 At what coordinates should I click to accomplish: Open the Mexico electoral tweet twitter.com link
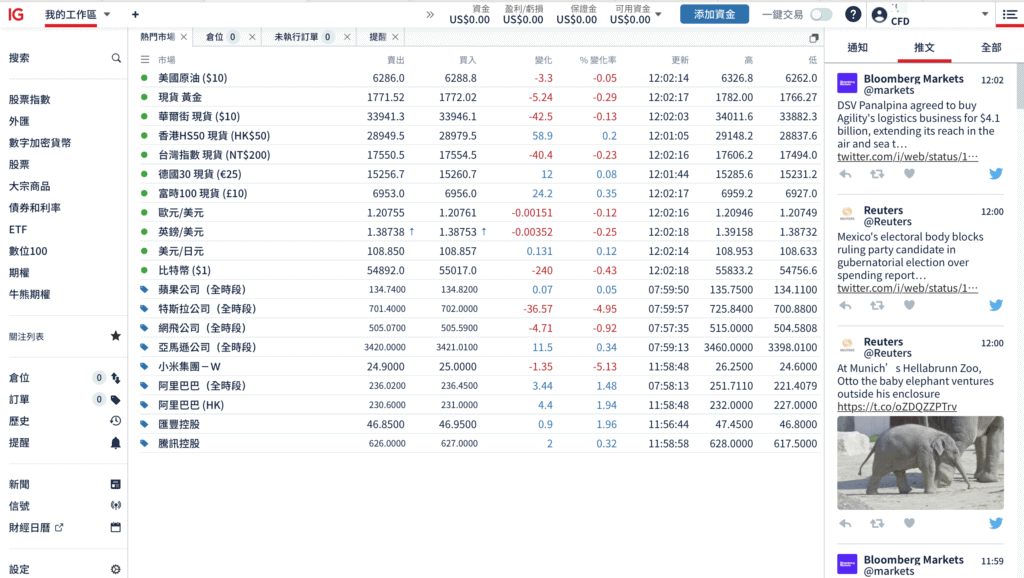(x=907, y=288)
